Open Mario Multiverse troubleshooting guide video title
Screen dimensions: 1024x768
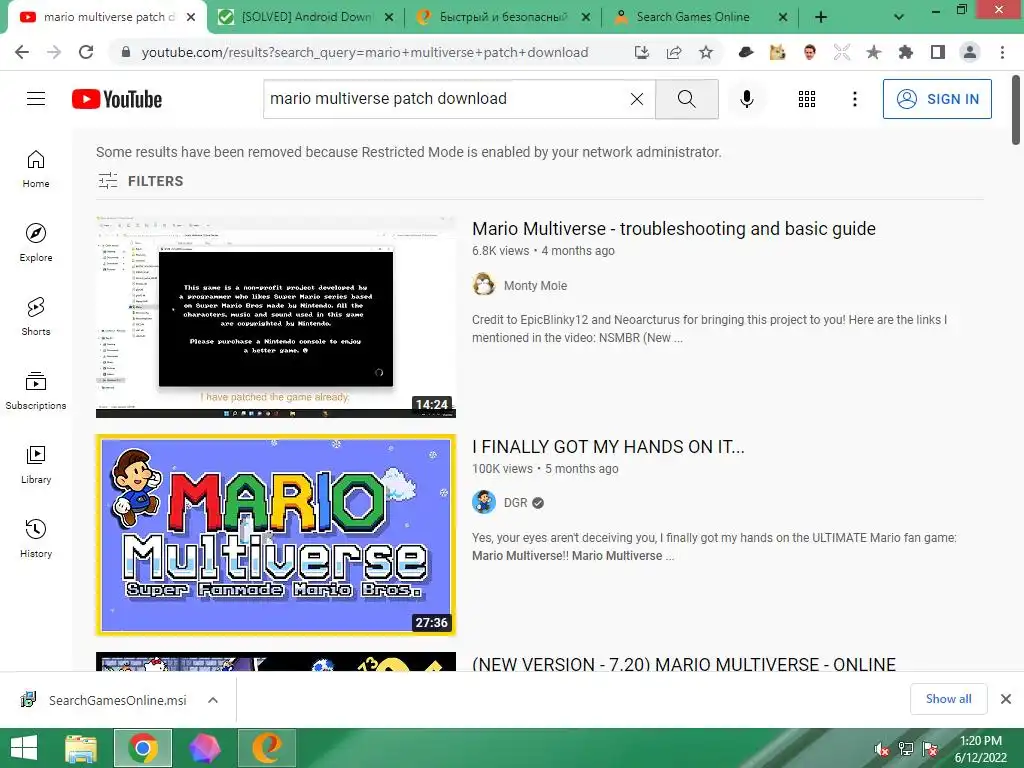tap(674, 229)
